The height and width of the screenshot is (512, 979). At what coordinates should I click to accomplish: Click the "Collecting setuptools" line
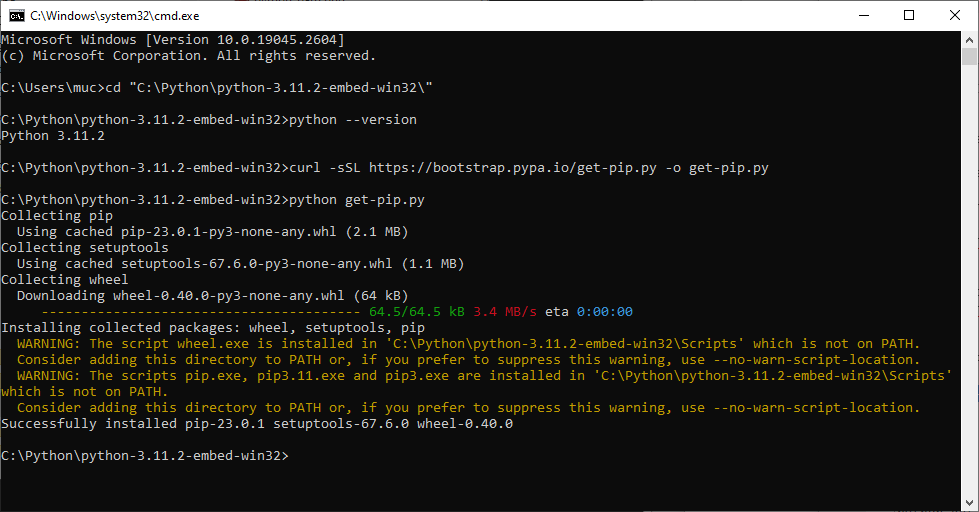point(85,247)
